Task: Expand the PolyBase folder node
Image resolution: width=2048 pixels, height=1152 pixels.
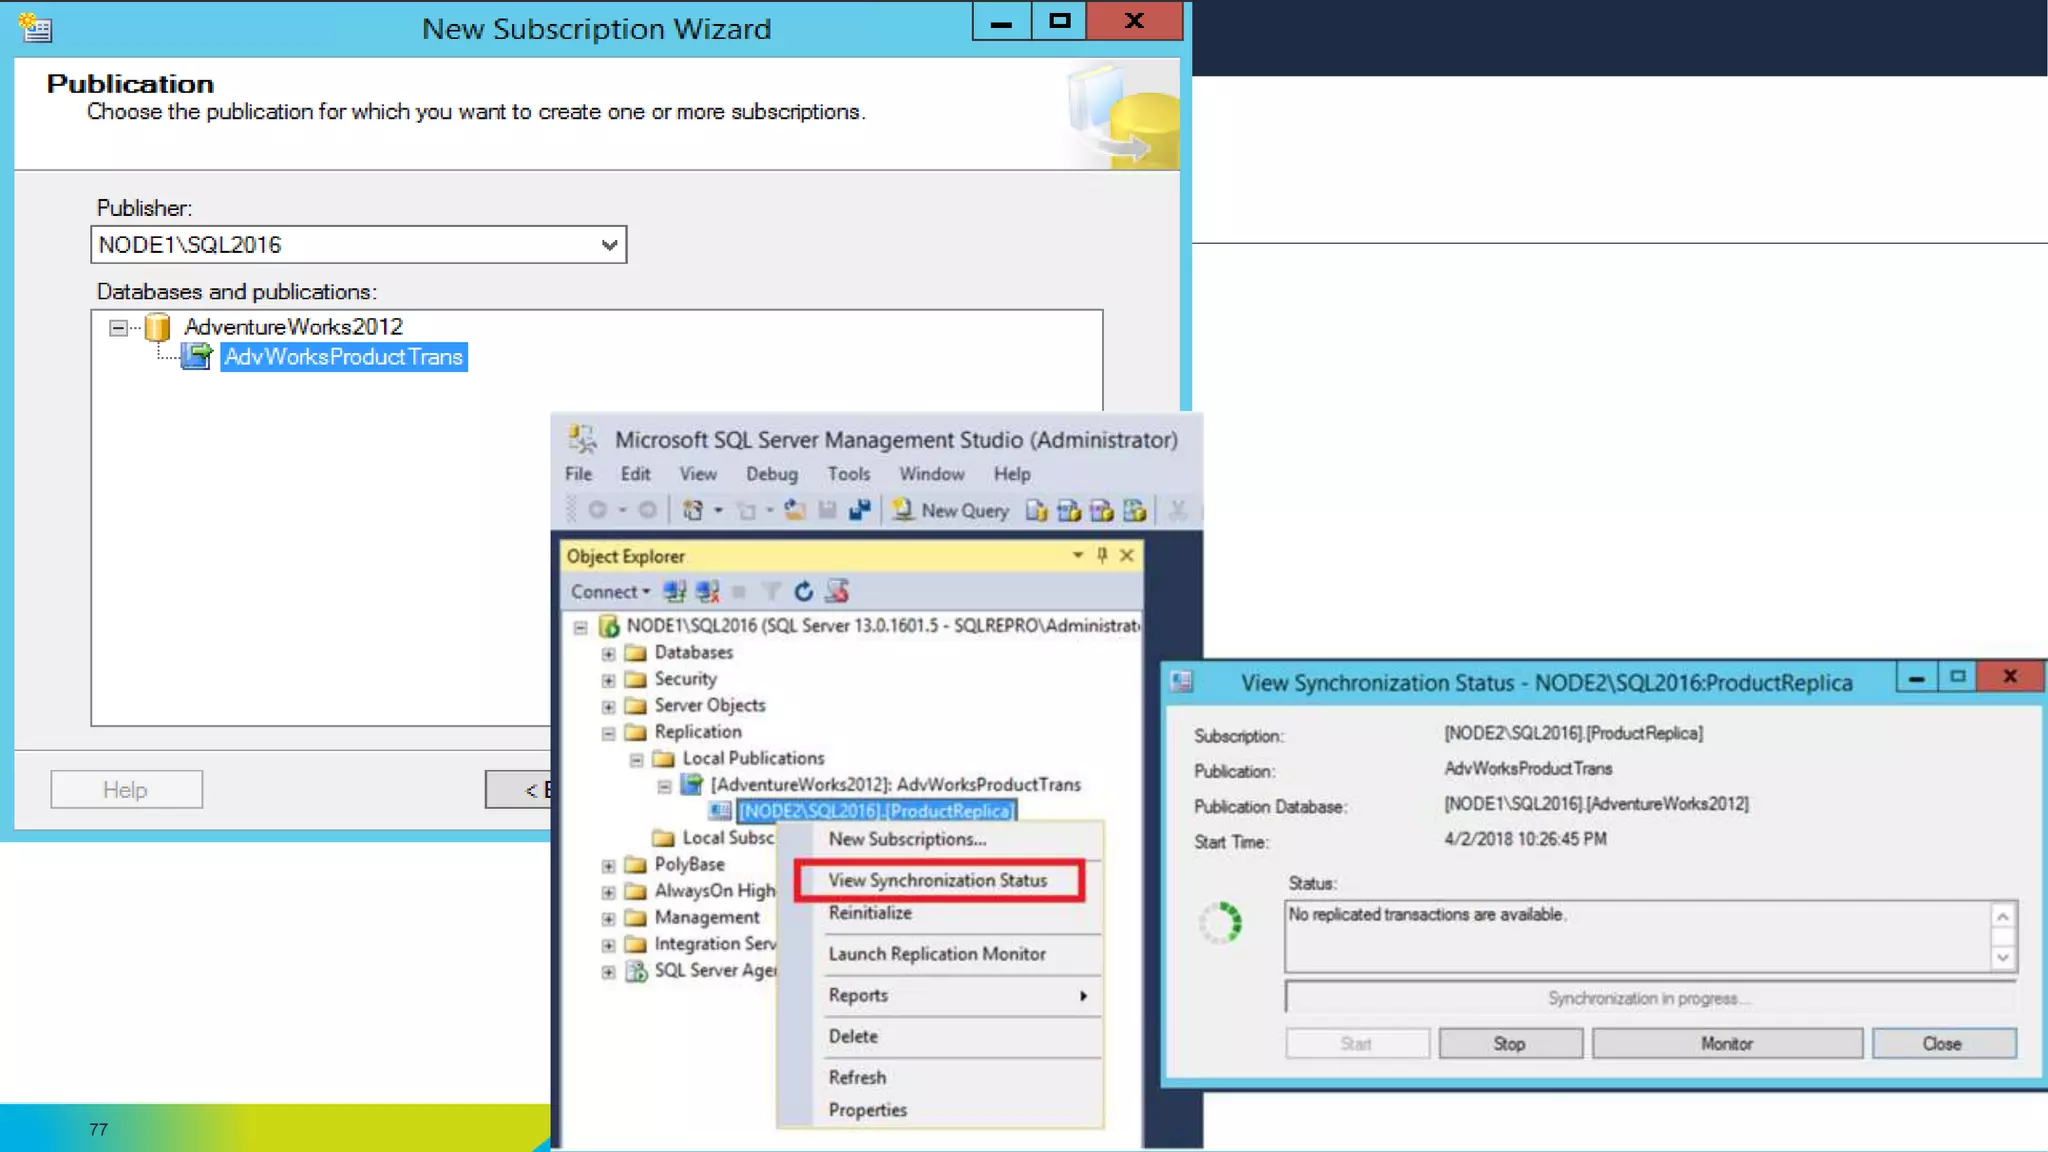Action: (x=608, y=865)
